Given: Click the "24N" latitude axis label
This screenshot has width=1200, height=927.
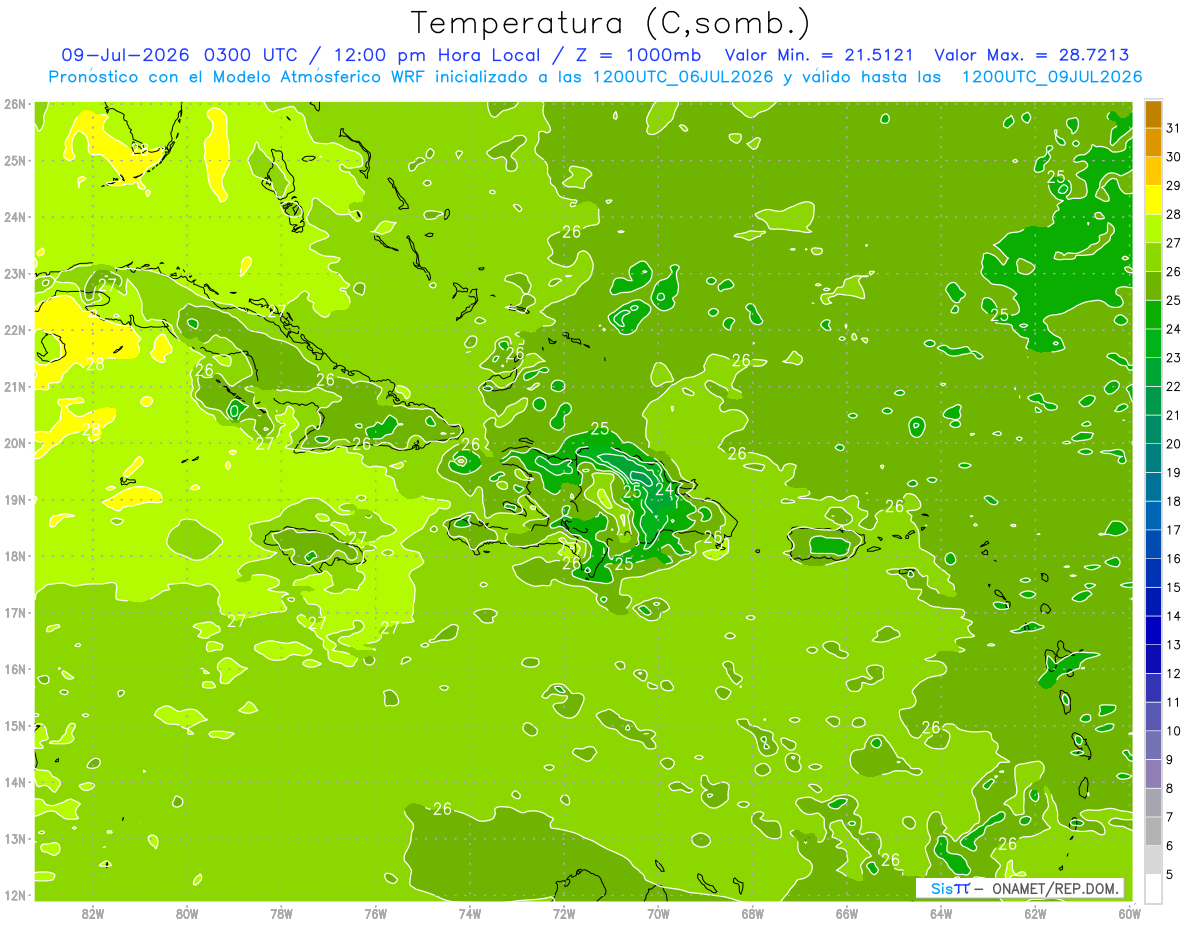Looking at the screenshot, I should click(14, 217).
